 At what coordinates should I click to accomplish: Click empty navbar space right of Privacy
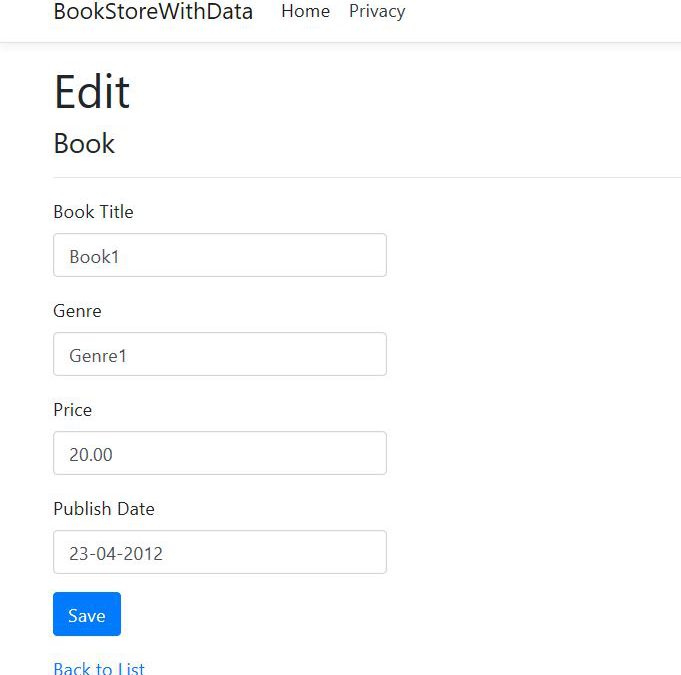(x=540, y=14)
